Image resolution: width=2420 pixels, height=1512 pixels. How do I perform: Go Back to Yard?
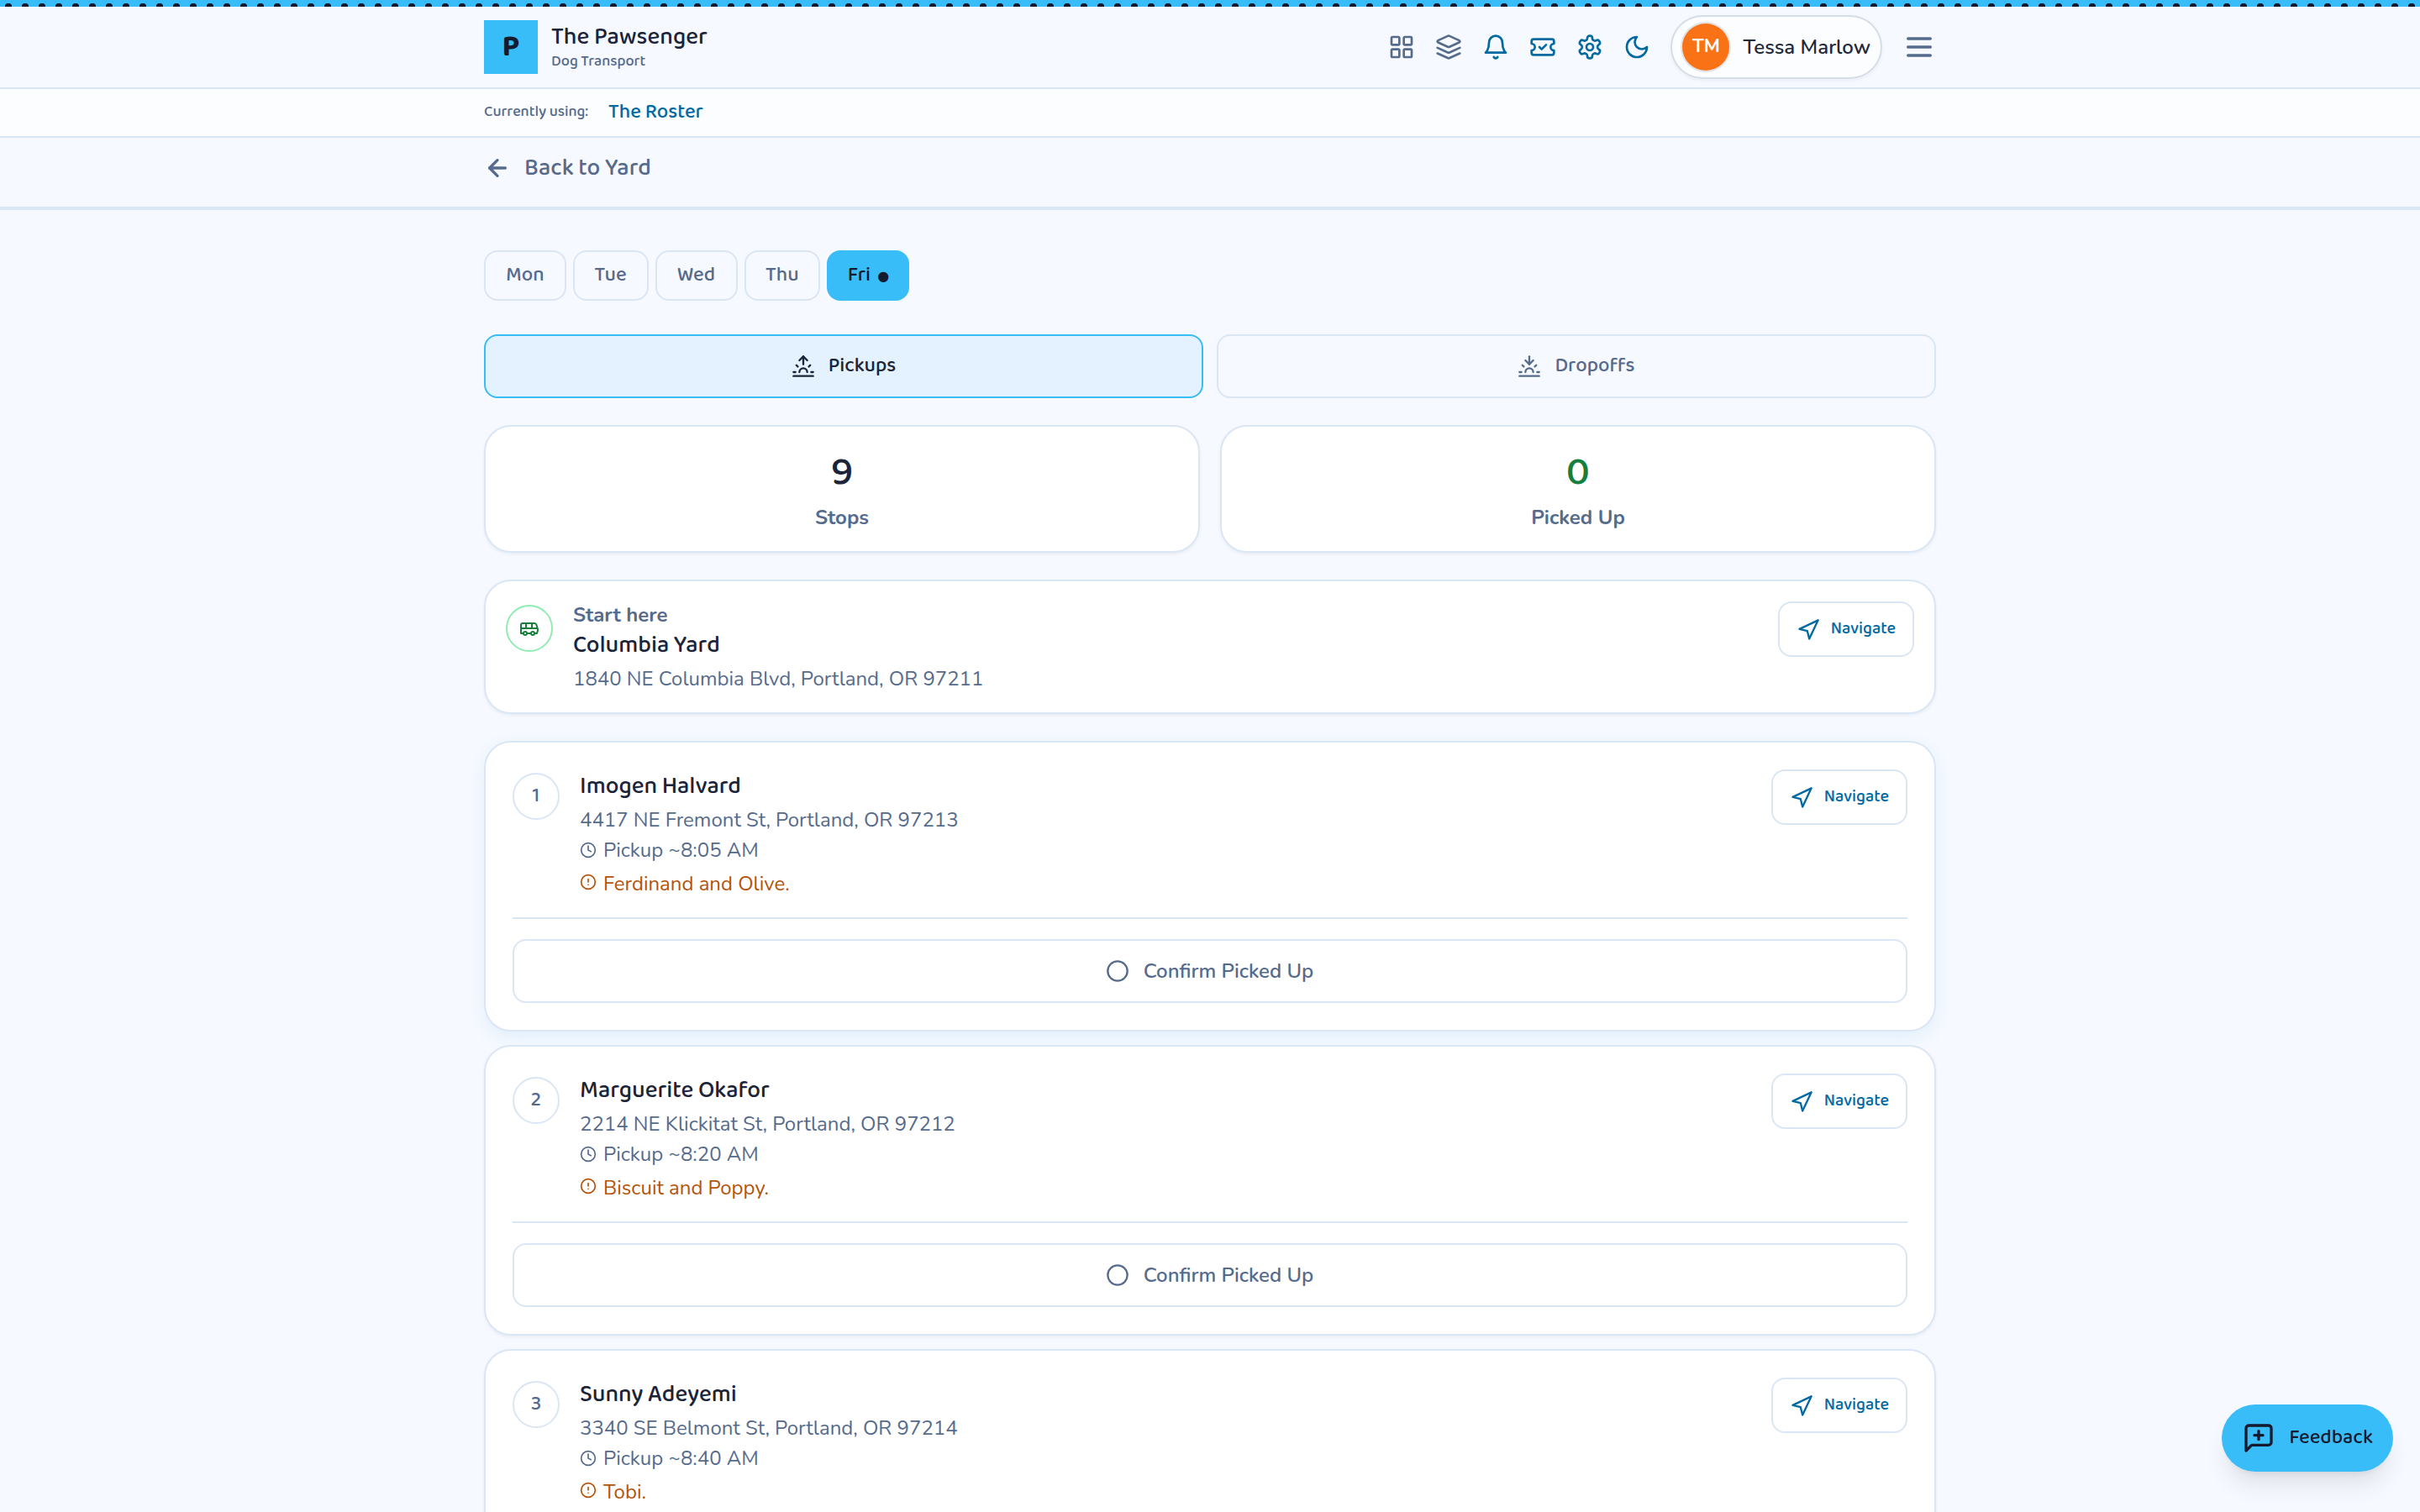pos(568,167)
